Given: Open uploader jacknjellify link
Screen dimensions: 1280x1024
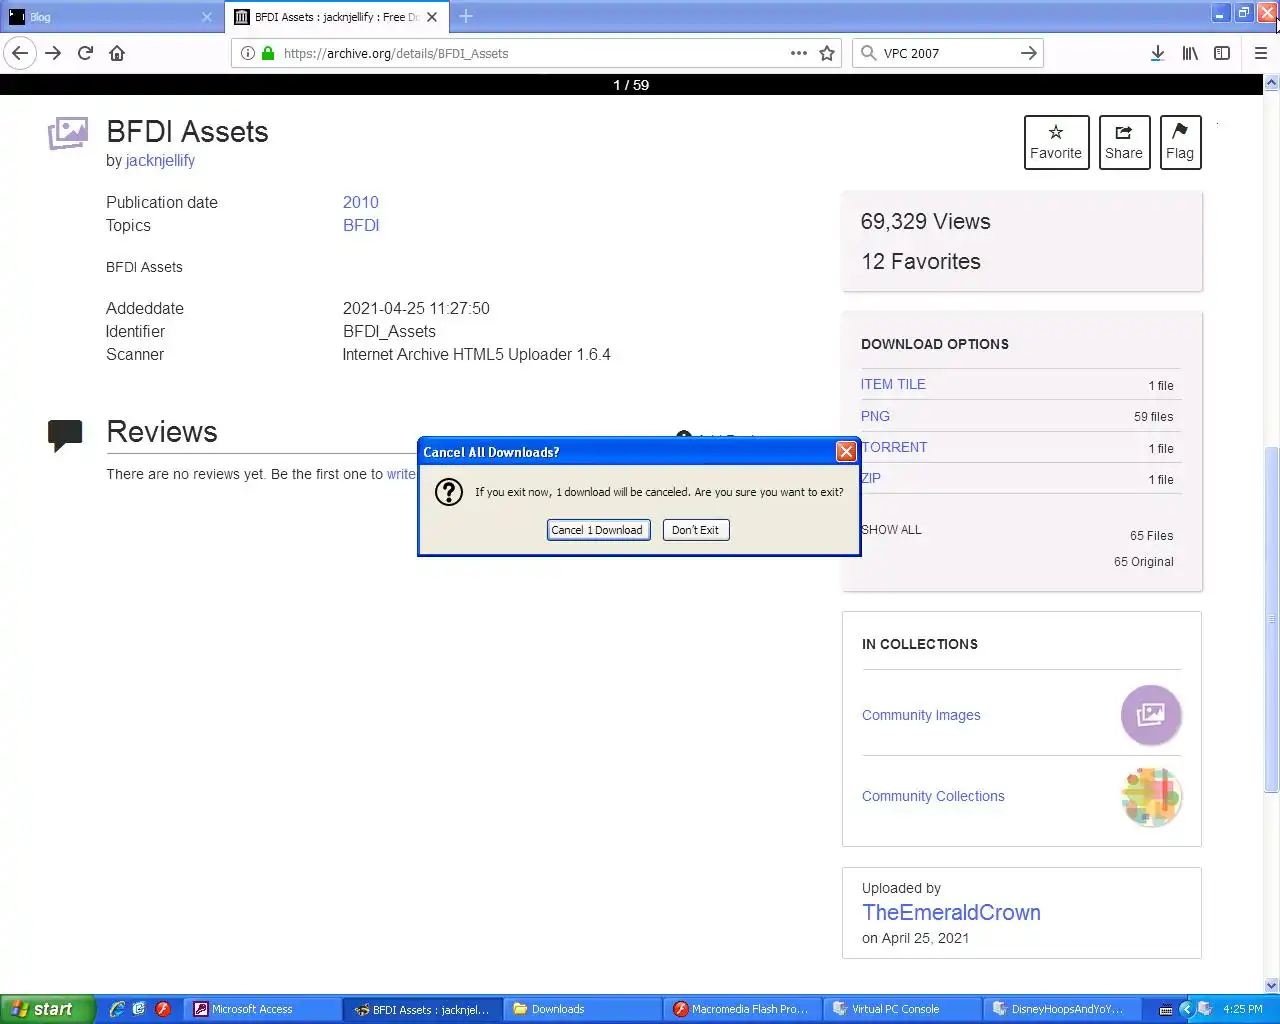Looking at the screenshot, I should 160,160.
